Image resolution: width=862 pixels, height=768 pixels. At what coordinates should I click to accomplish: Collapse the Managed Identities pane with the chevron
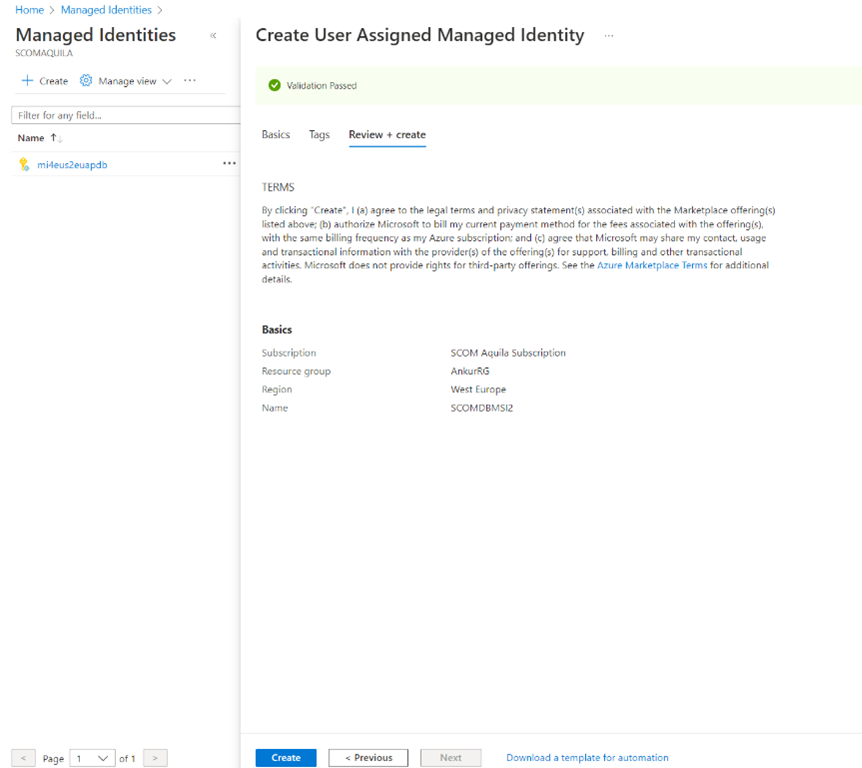[213, 34]
